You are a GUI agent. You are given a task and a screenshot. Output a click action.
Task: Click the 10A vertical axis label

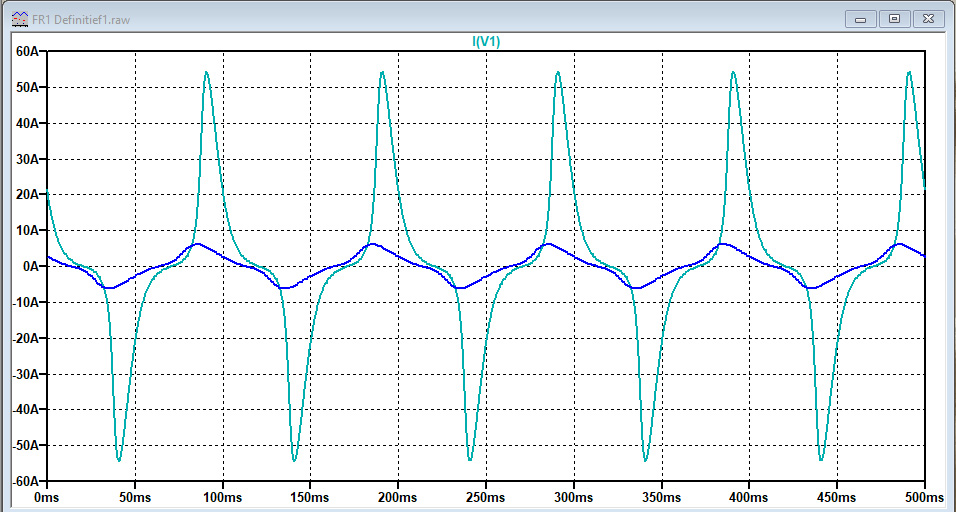(28, 231)
